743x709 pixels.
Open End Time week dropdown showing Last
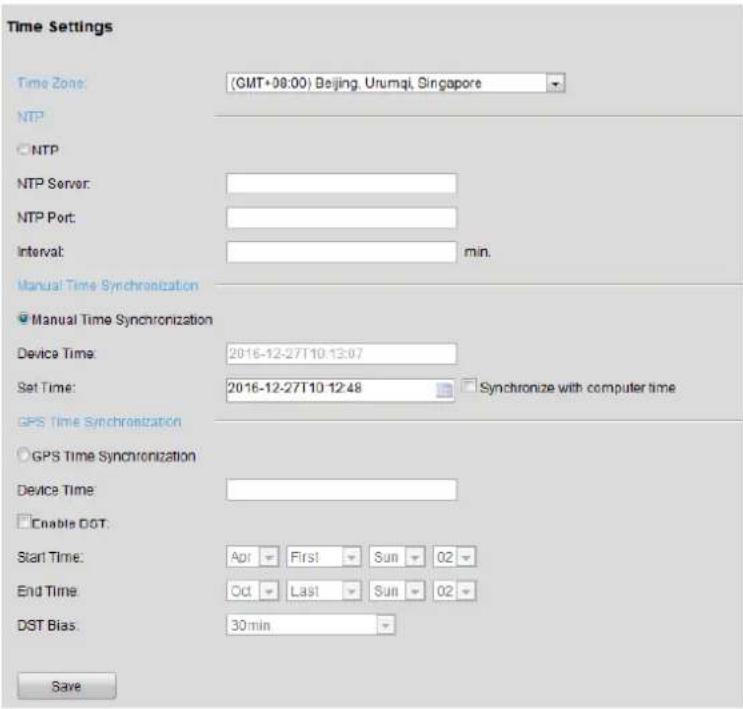(x=324, y=591)
